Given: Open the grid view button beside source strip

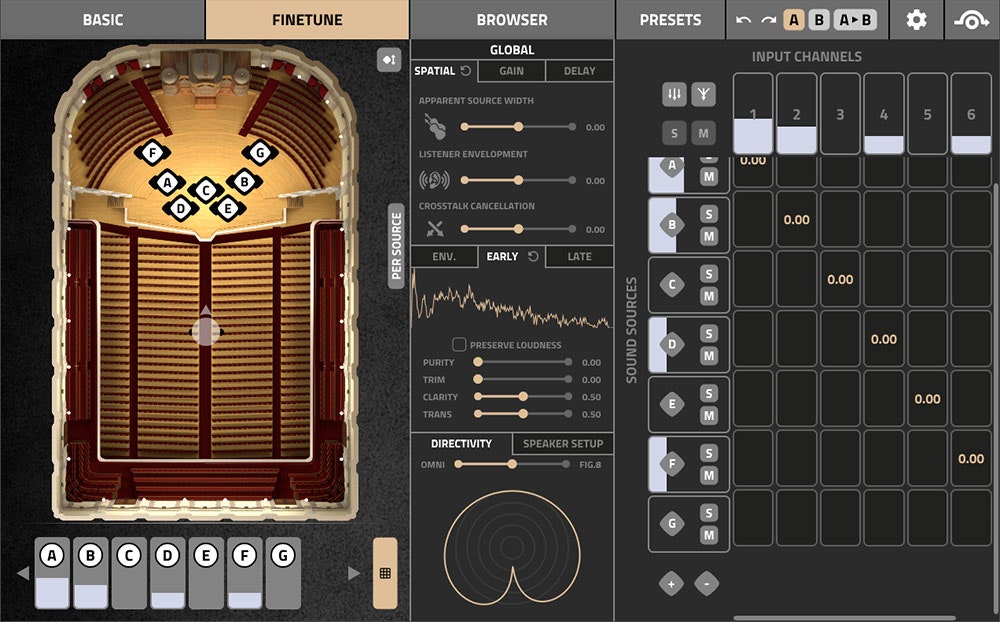Looking at the screenshot, I should point(385,573).
